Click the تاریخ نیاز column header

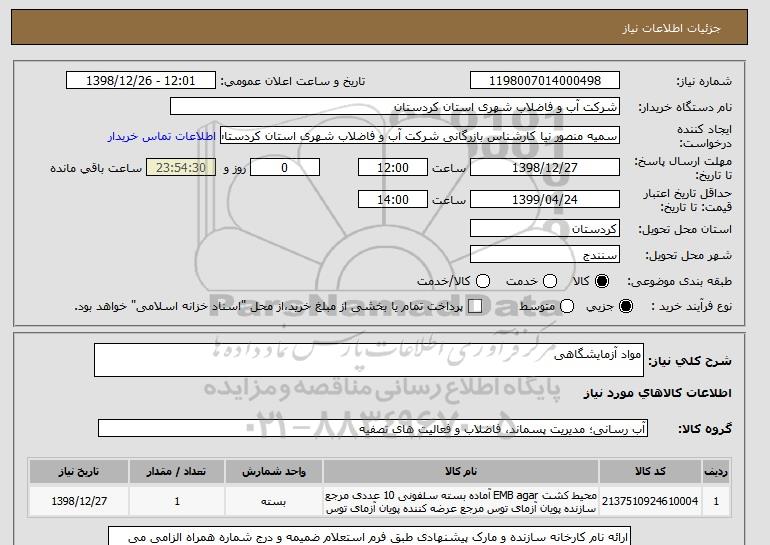pos(79,471)
